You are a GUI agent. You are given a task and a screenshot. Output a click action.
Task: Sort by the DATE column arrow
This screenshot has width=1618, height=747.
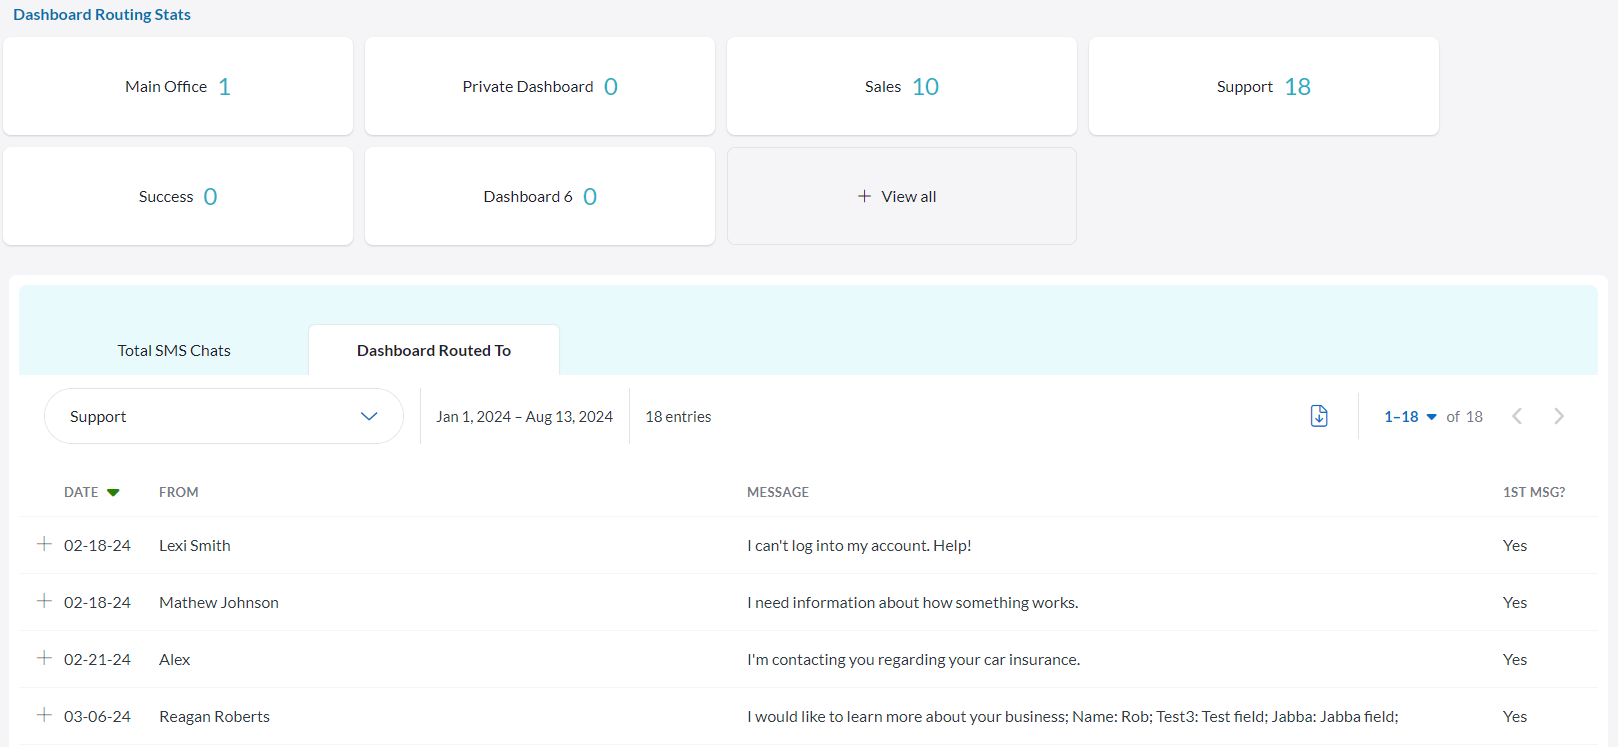(x=113, y=492)
